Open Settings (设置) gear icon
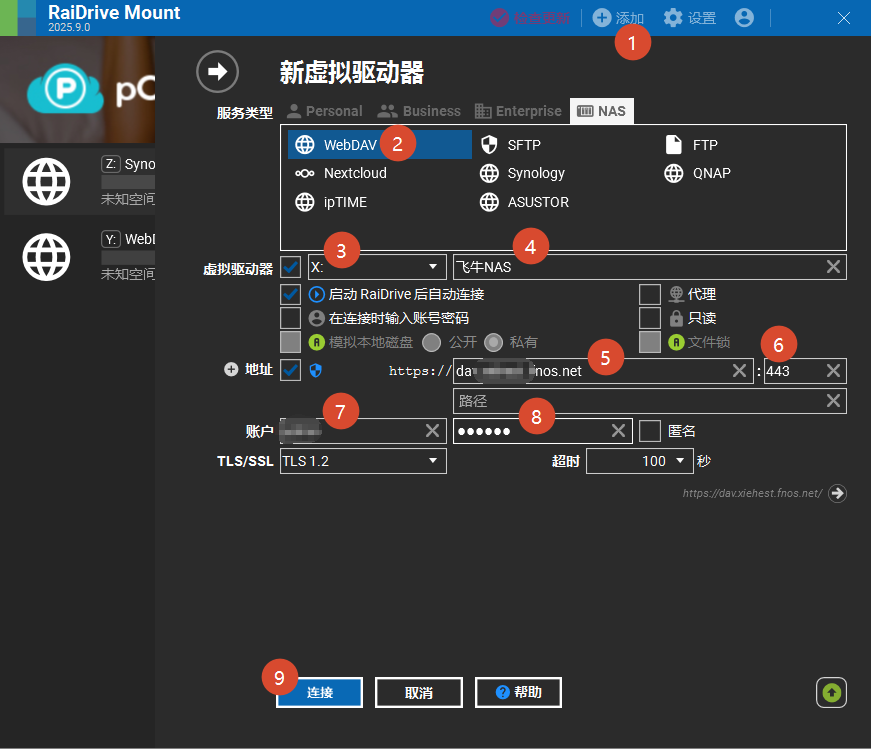 pos(673,18)
